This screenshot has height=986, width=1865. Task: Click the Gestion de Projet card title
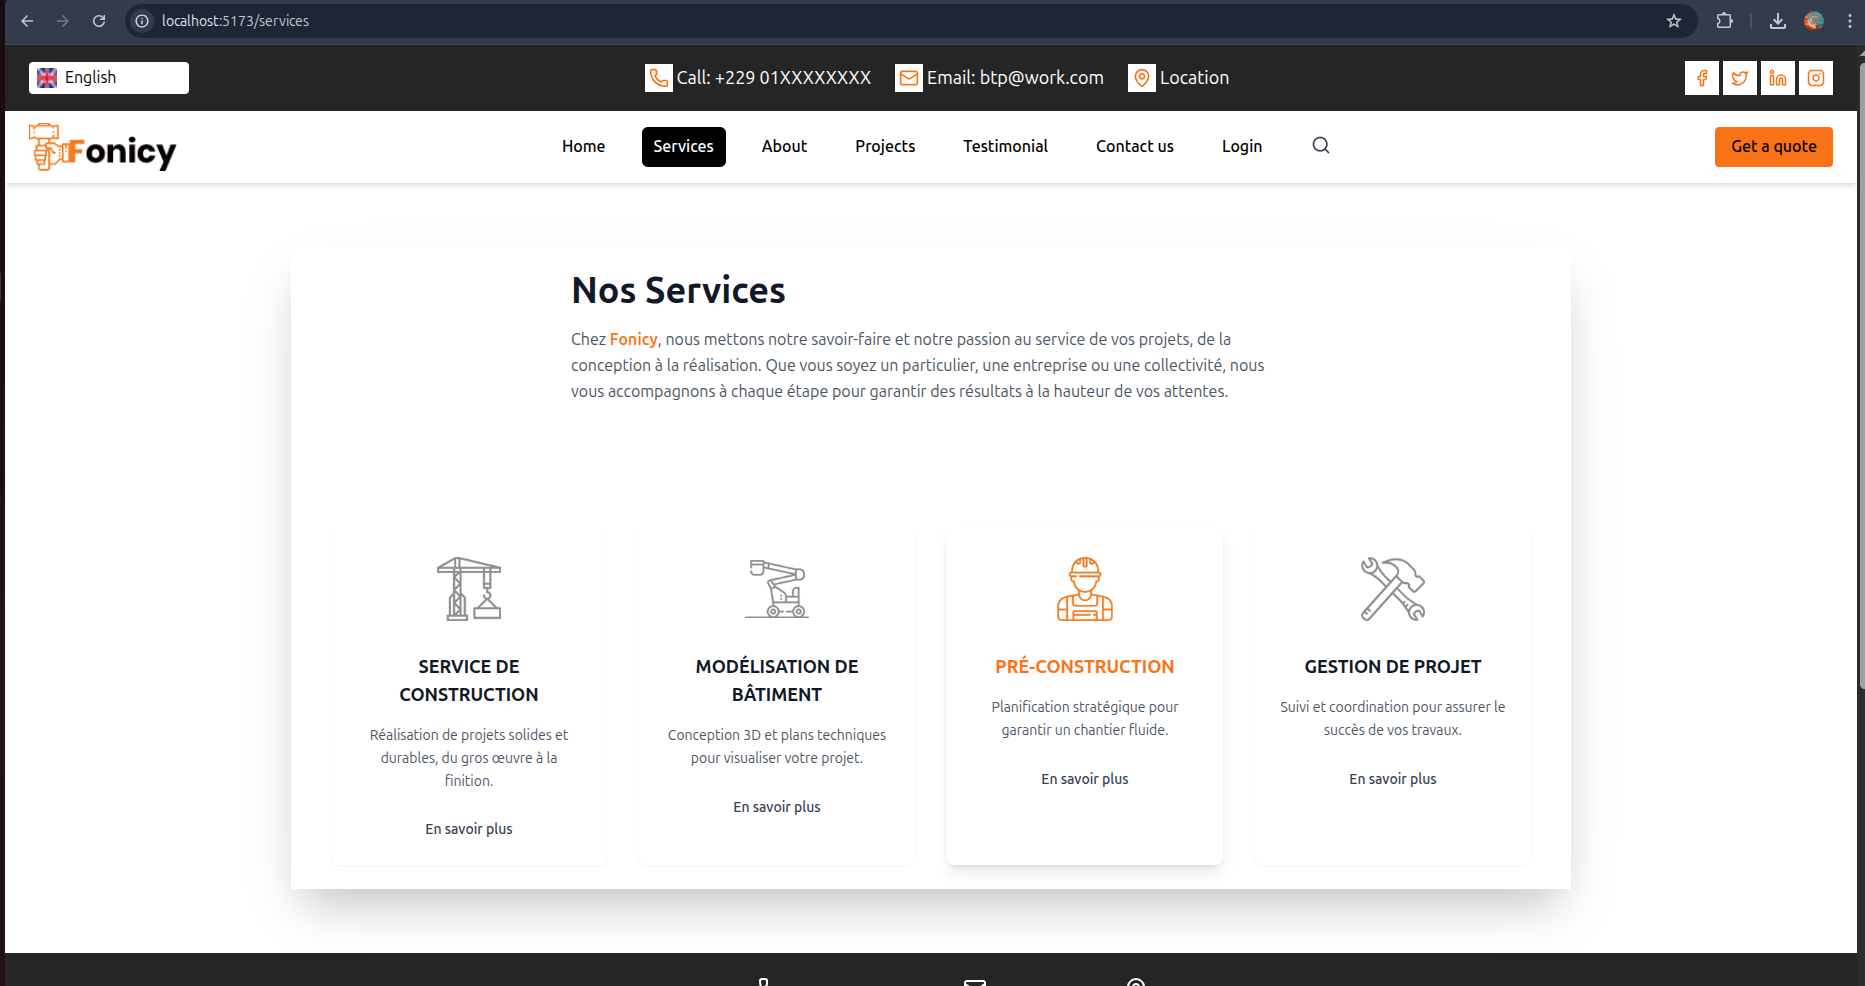(x=1393, y=667)
